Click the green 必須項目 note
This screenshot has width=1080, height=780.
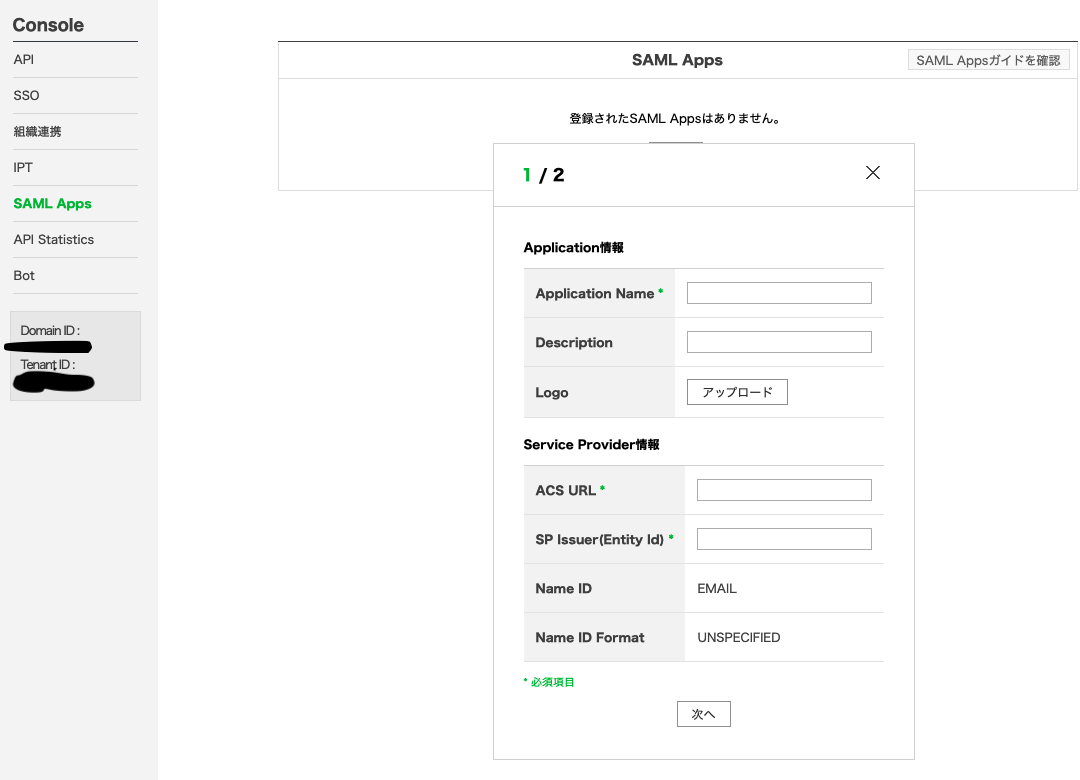tap(548, 681)
